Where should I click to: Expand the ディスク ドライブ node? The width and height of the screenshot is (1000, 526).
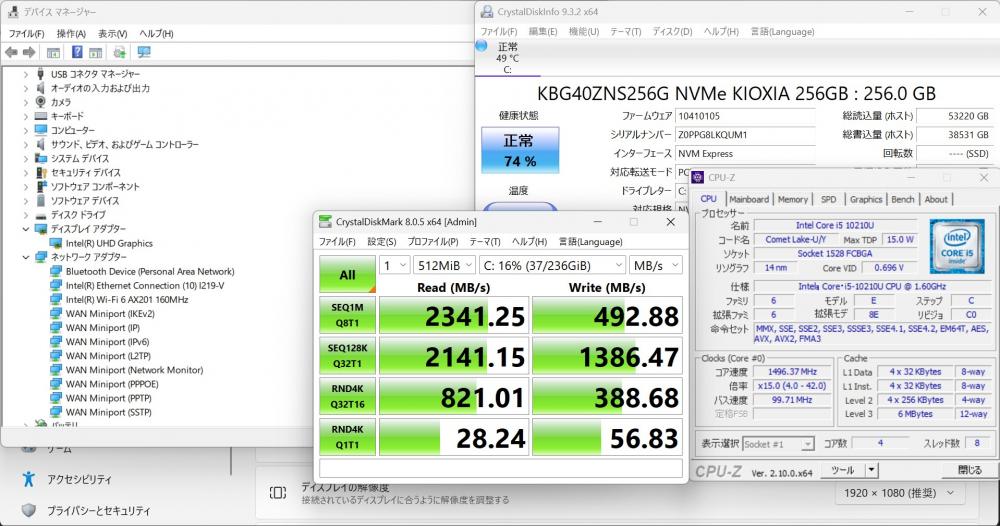[26, 215]
